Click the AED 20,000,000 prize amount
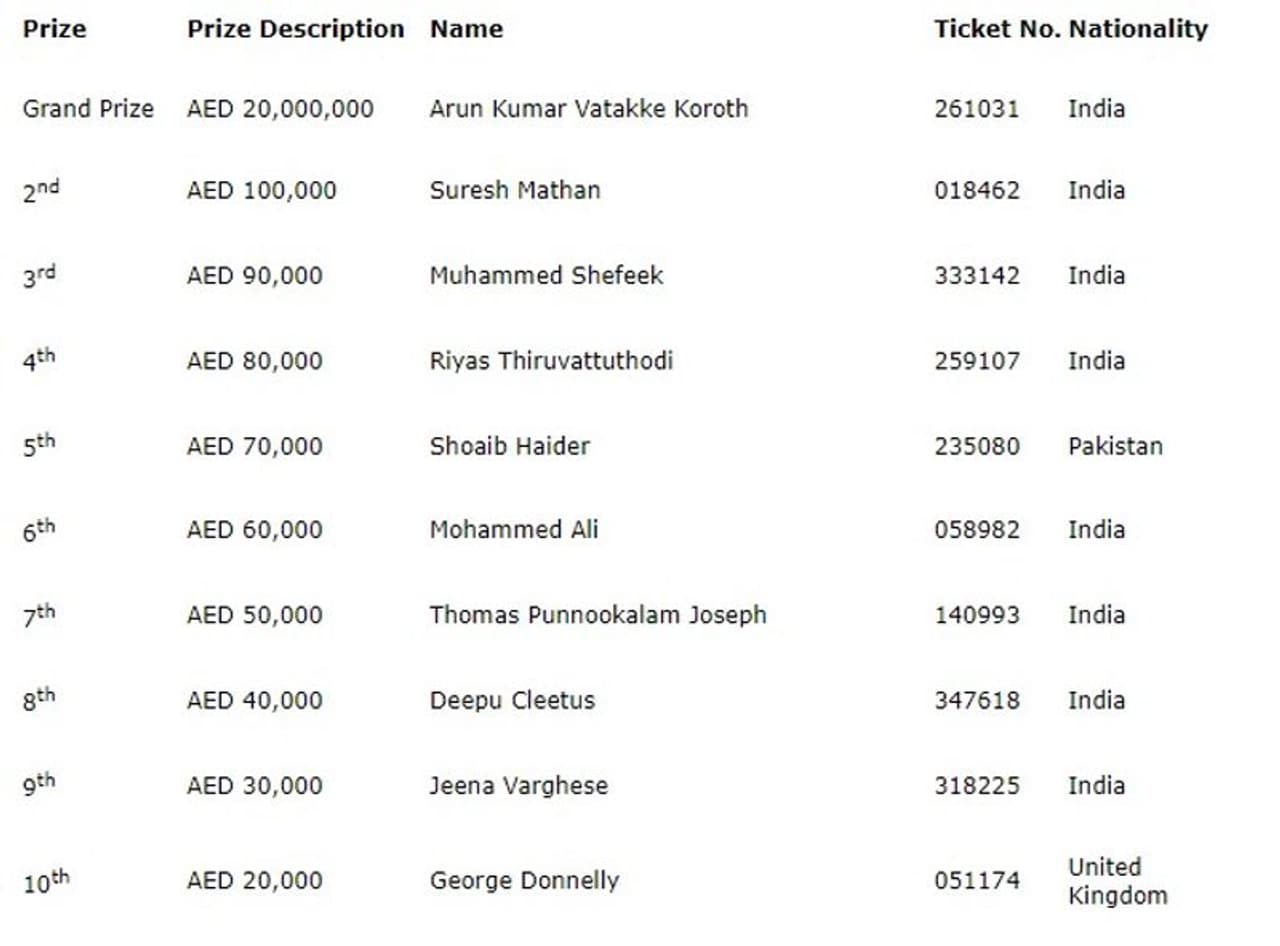This screenshot has height=946, width=1280. coord(280,108)
